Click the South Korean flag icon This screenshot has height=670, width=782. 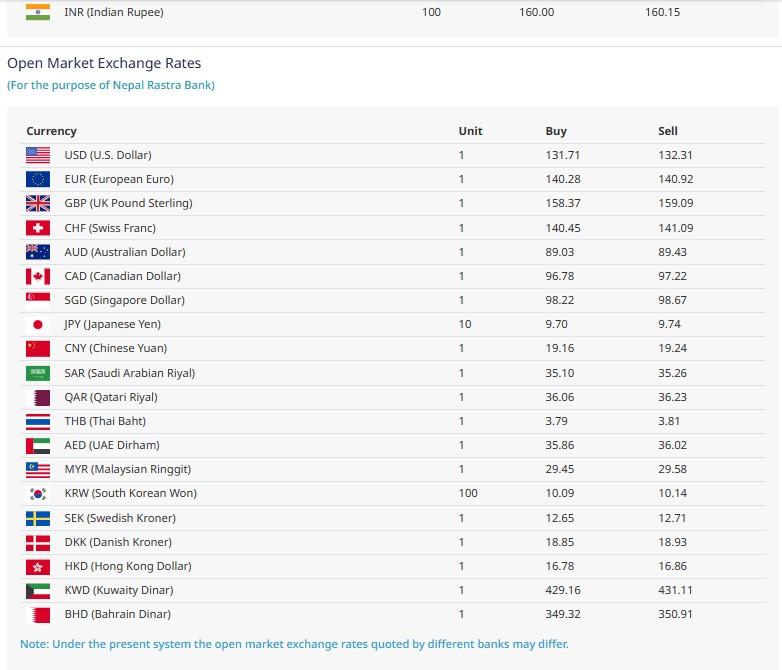38,493
